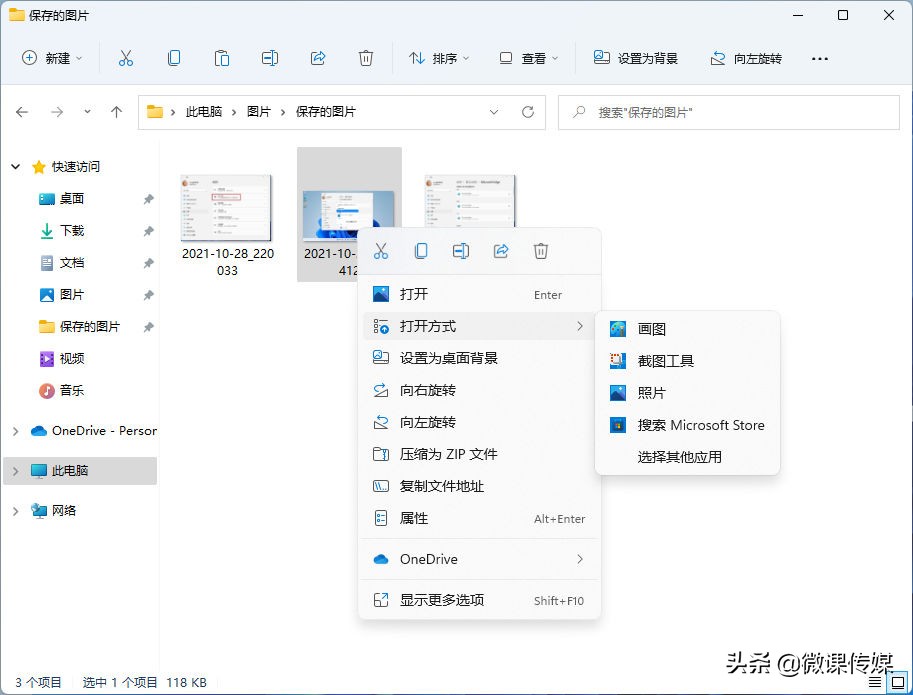Open the OneDrive submenu in context menu

[x=479, y=559]
